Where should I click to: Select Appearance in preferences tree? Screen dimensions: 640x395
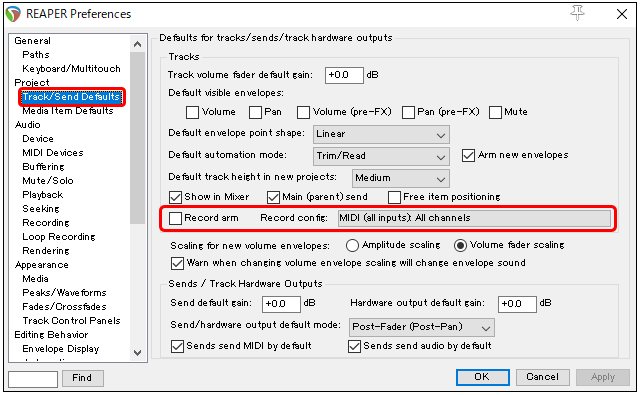point(42,265)
